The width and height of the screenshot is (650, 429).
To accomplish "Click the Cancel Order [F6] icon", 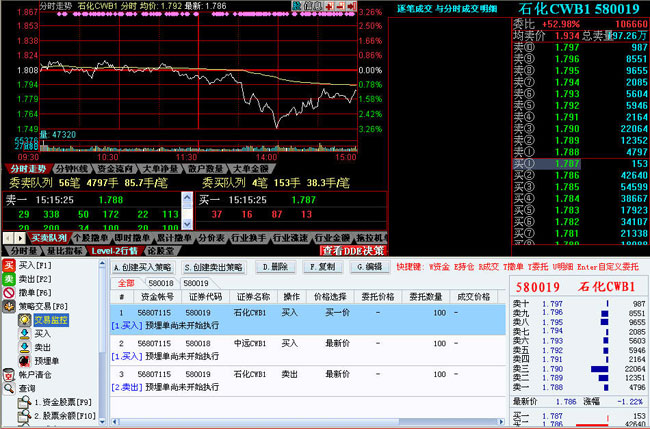I will tap(10, 292).
